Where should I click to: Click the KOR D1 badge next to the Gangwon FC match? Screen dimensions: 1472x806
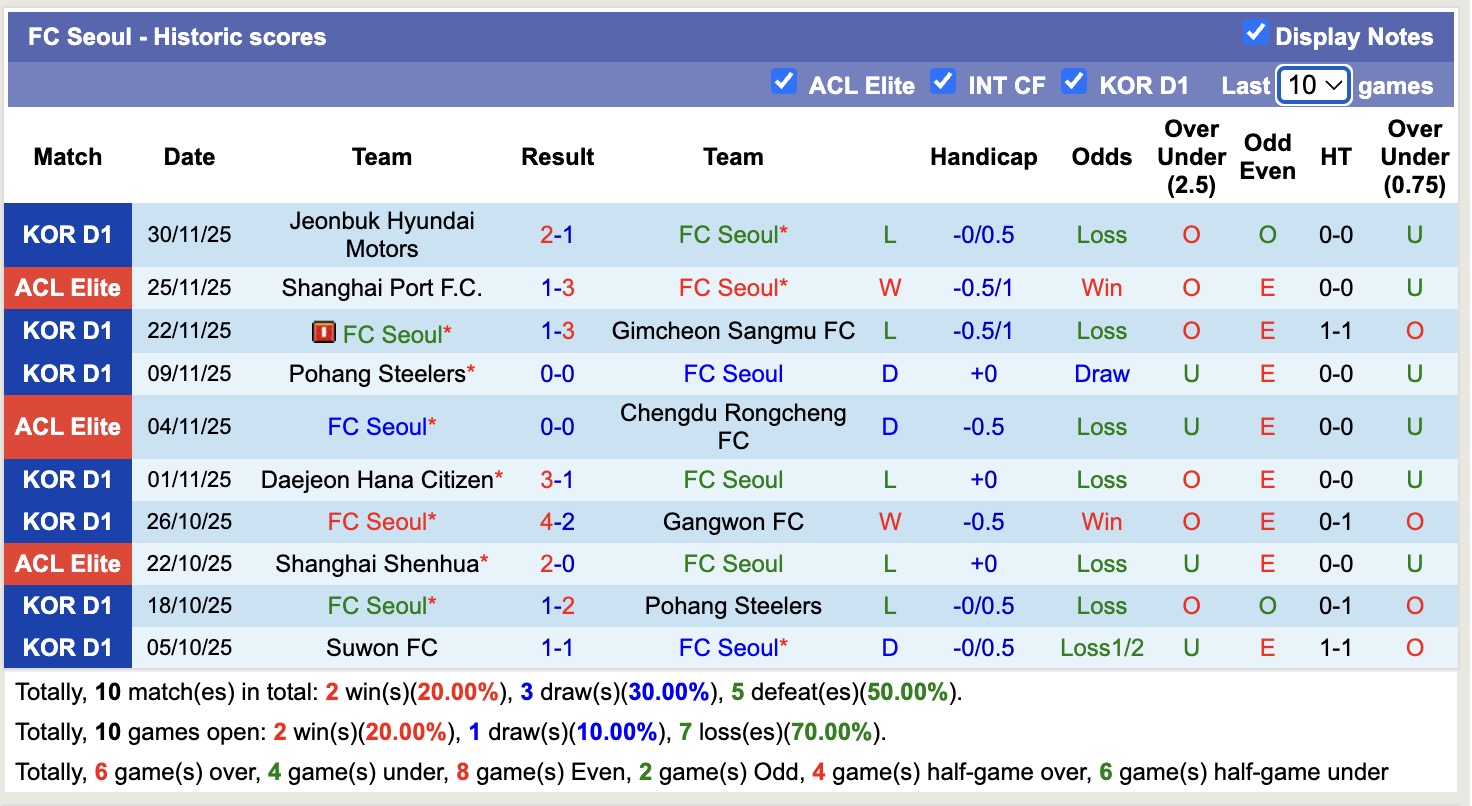(67, 521)
